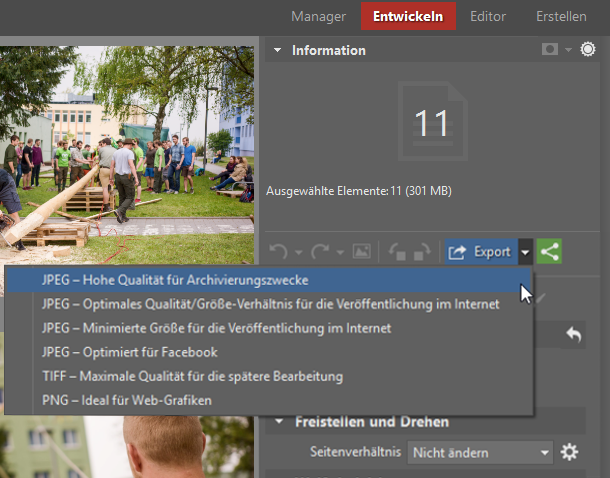This screenshot has height=478, width=610.
Task: Choose JPEG Optimales Qualität/Größe-Verhältnis preset
Action: pyautogui.click(x=269, y=304)
